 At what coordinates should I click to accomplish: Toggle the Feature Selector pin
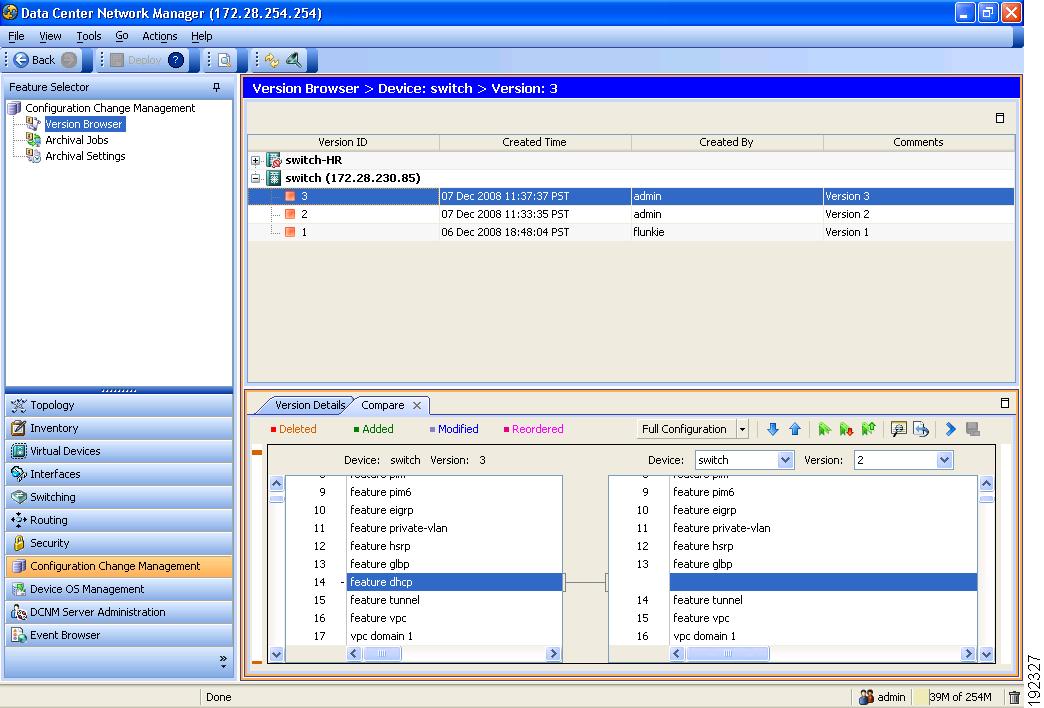coord(217,88)
